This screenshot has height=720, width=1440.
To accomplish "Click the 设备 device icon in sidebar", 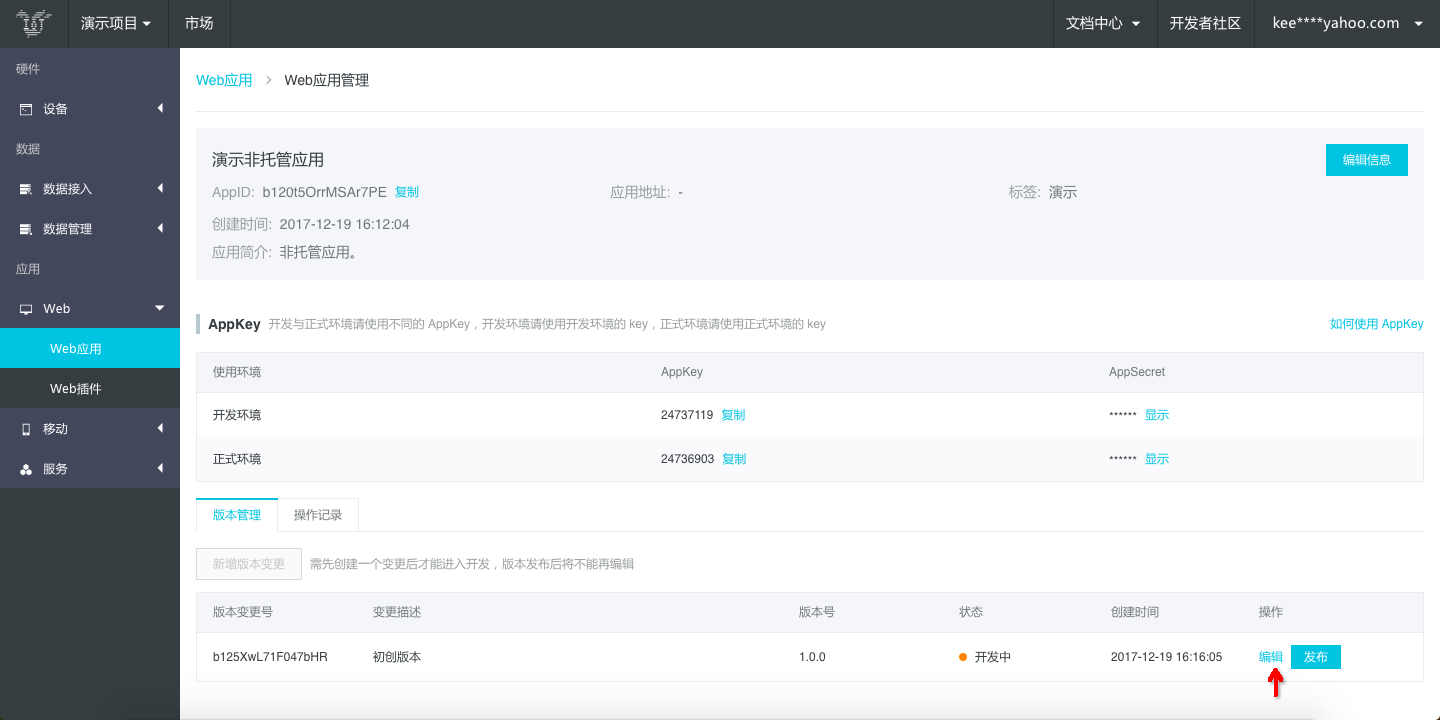I will click(26, 109).
